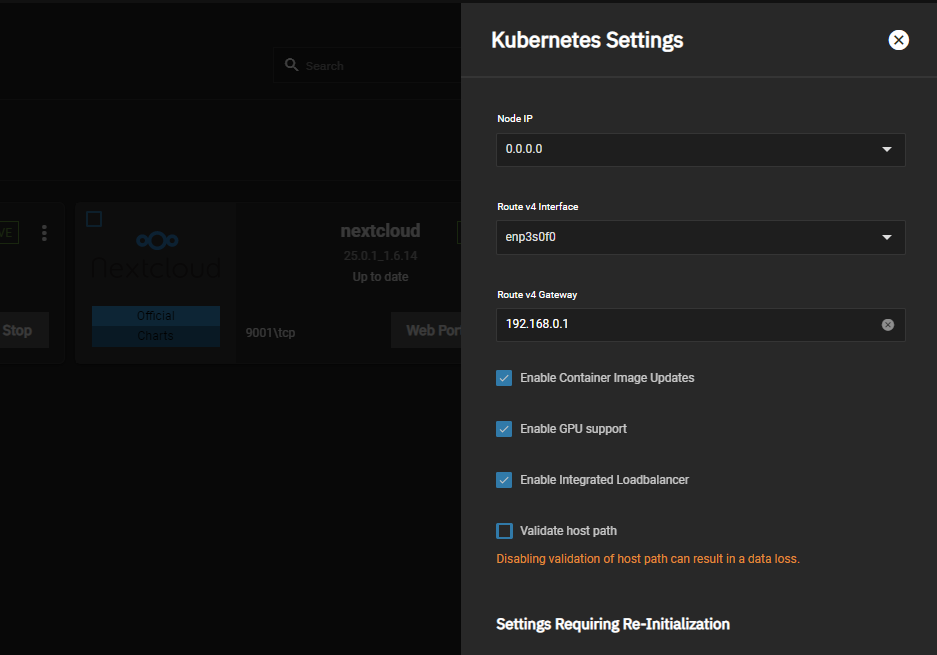Viewport: 937px width, 655px height.
Task: Open the three-dot app options menu
Action: pos(44,233)
